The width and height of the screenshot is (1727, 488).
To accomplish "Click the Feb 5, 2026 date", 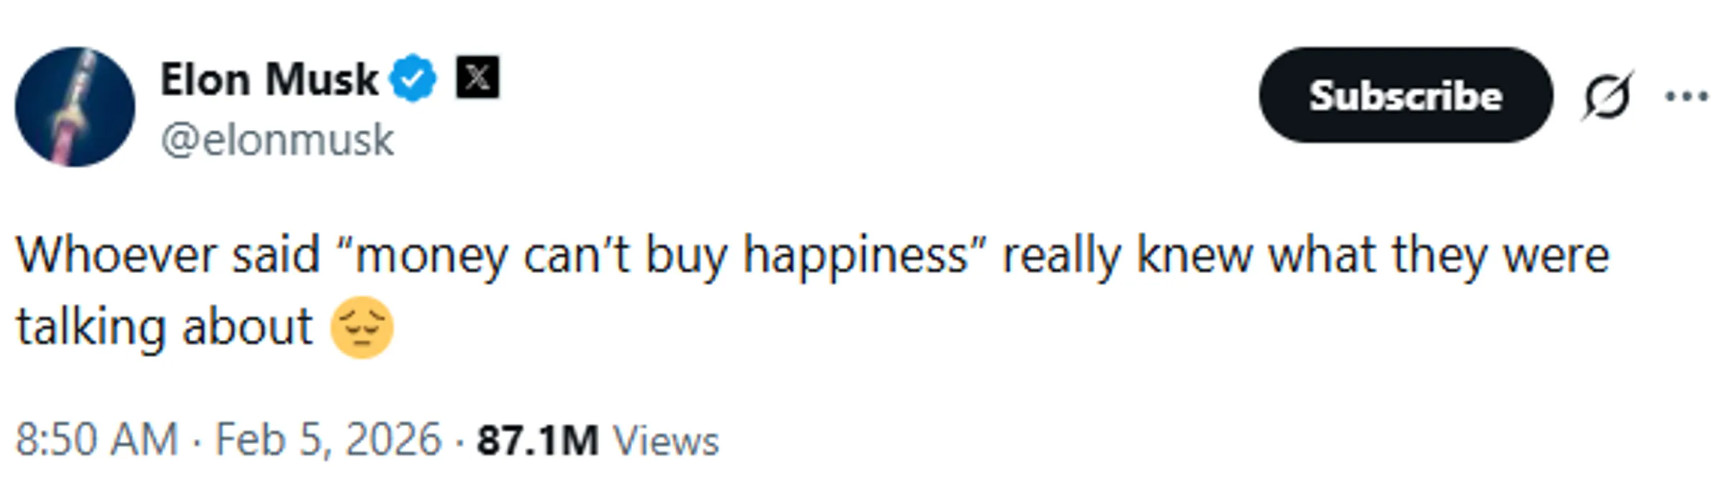I will pyautogui.click(x=328, y=440).
